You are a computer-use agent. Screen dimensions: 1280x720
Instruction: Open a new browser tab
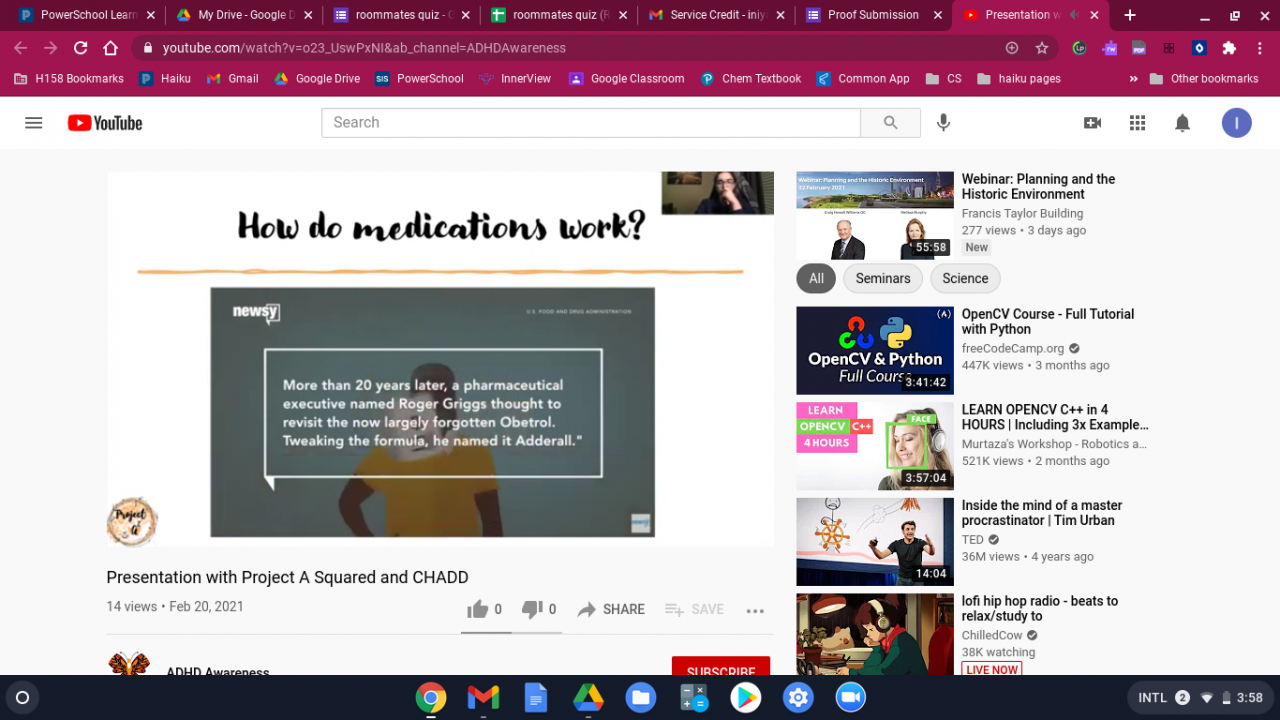pos(1130,15)
